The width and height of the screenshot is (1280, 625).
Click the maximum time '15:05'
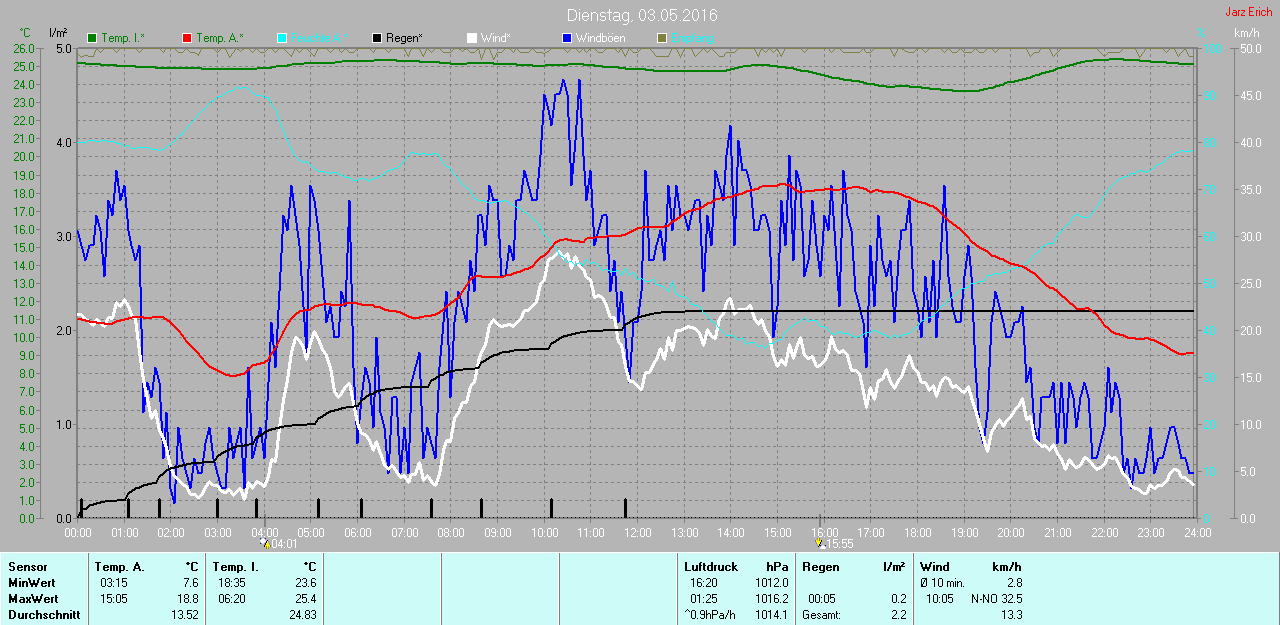114,599
